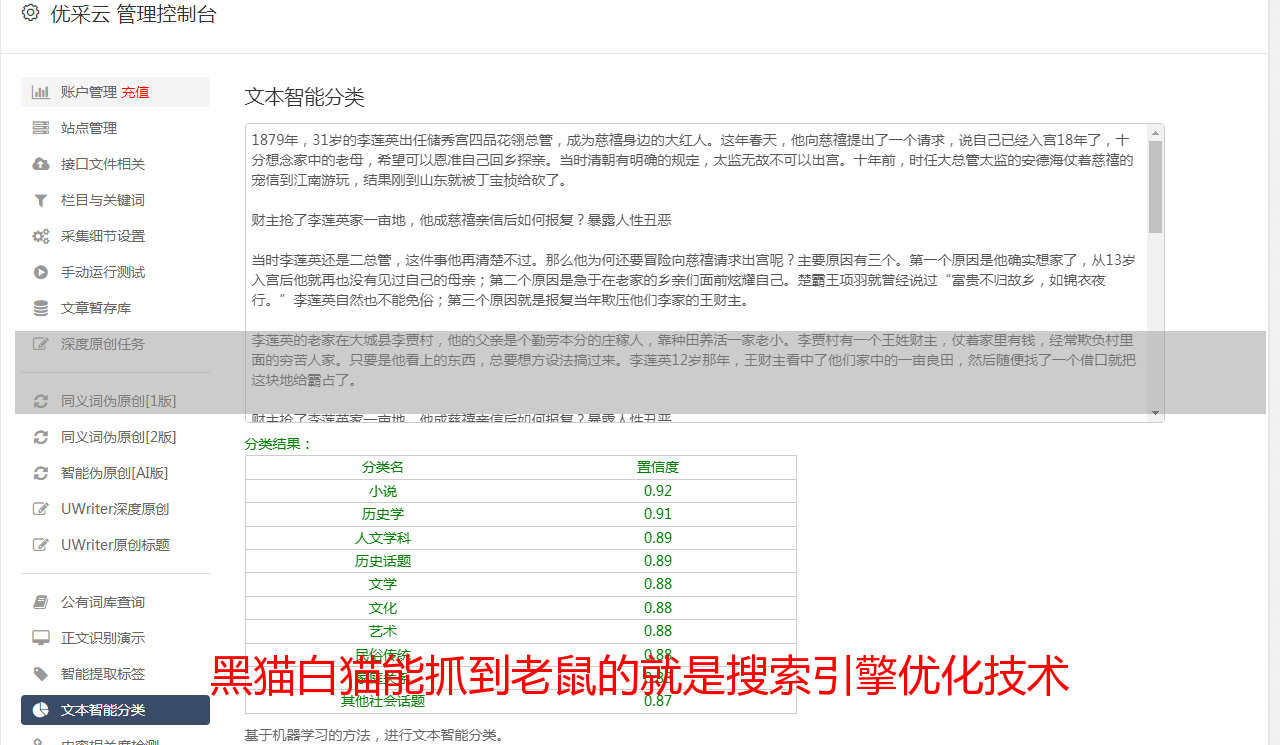Click the gears icon for 采集细节设置

[x=41, y=236]
